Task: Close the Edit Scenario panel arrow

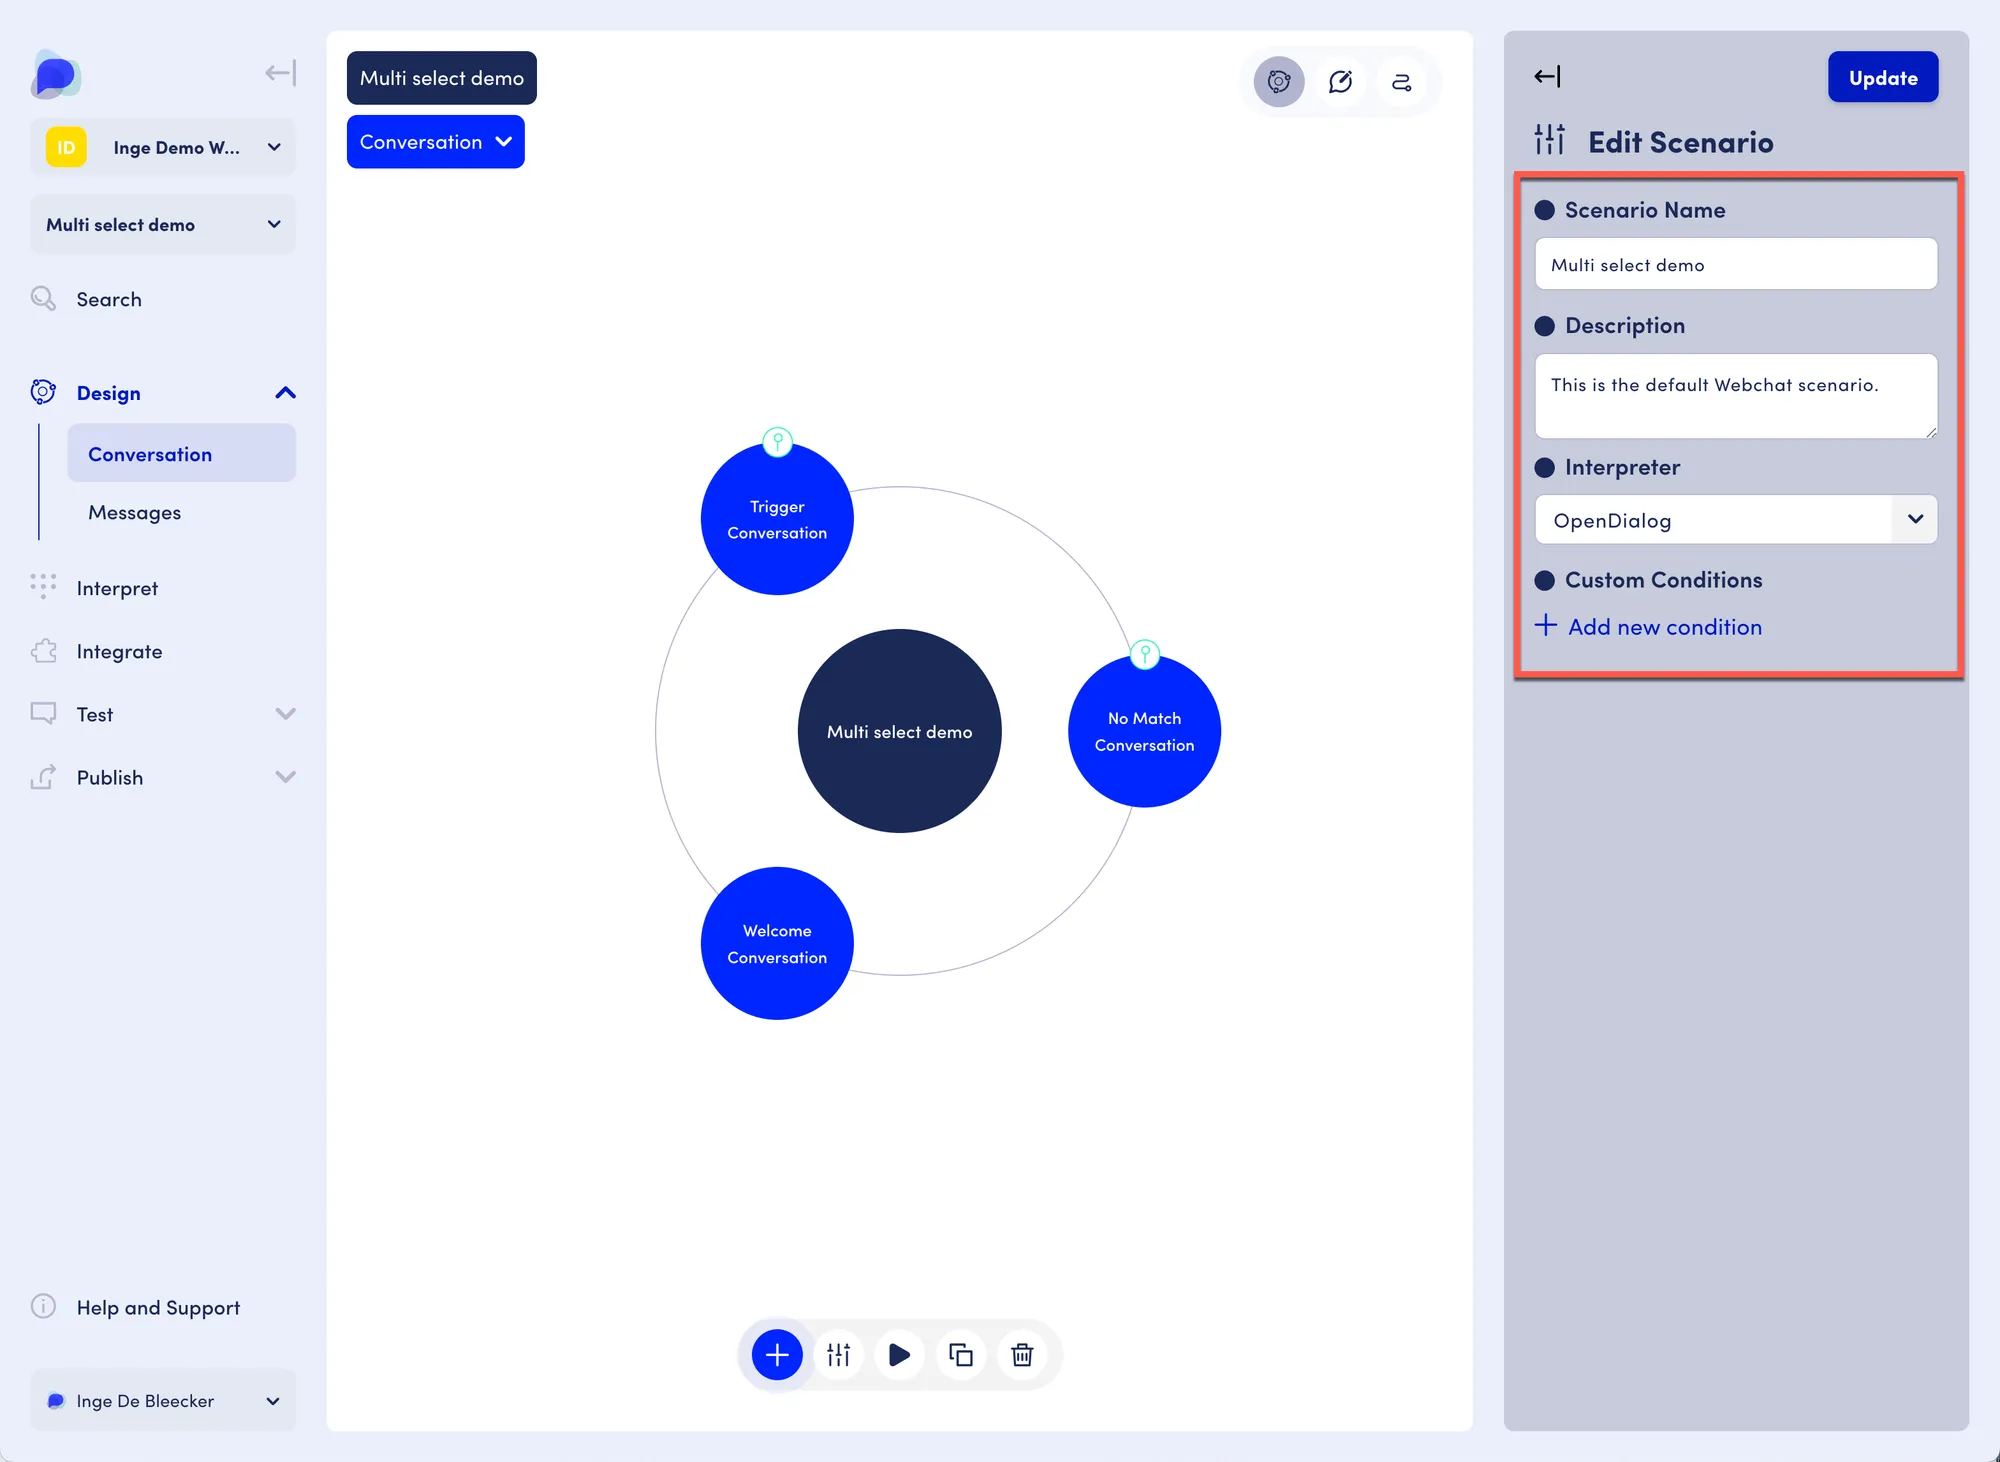Action: tap(1547, 77)
